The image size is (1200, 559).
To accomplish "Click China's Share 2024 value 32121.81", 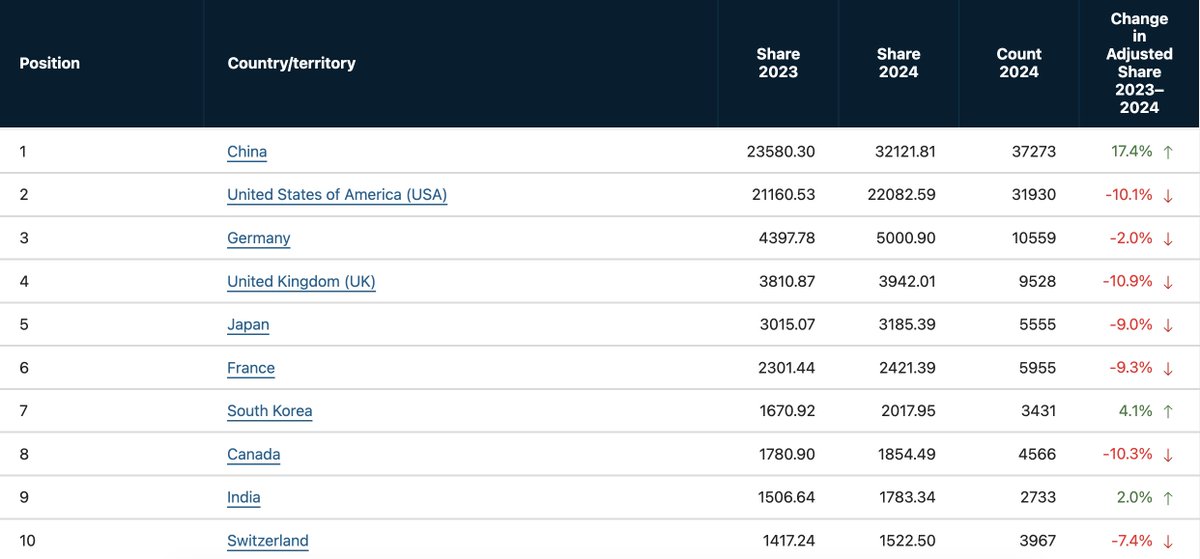I will tap(902, 152).
